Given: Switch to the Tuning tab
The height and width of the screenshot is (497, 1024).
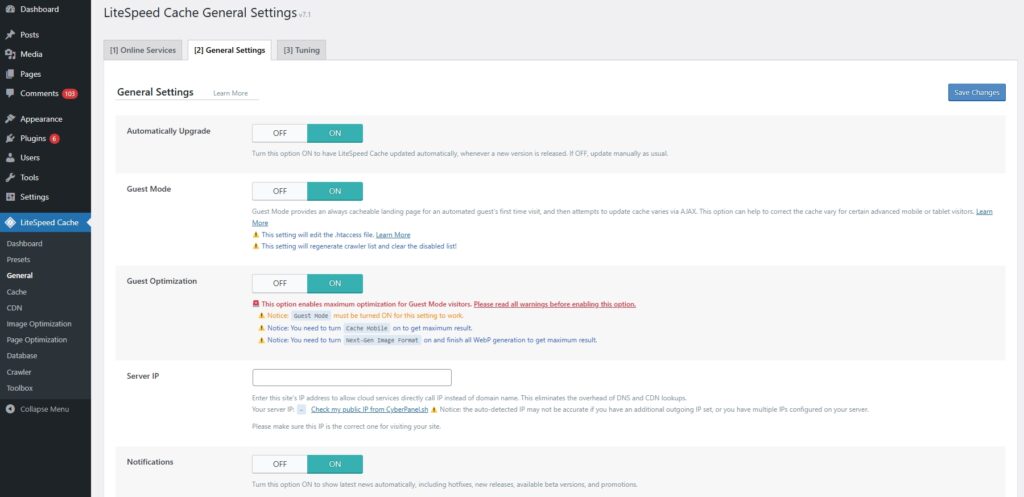Looking at the screenshot, I should pos(302,50).
